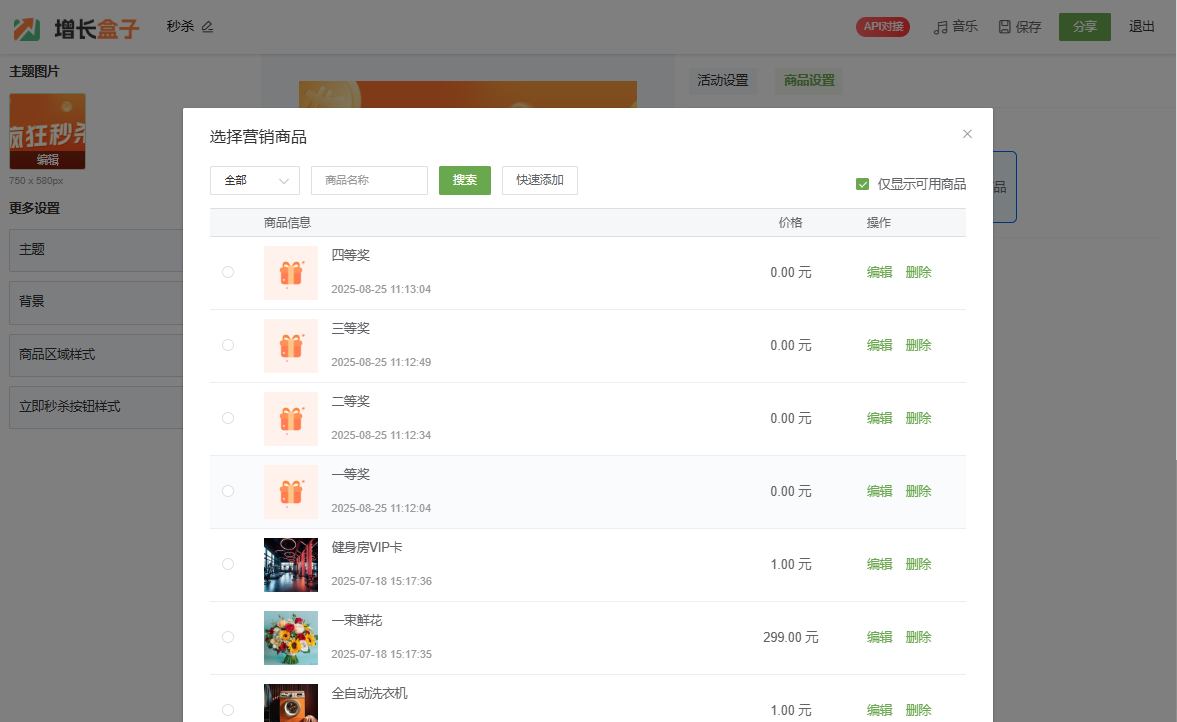Select the radio button for 三等奖
Viewport: 1177px width, 722px height.
click(x=228, y=345)
